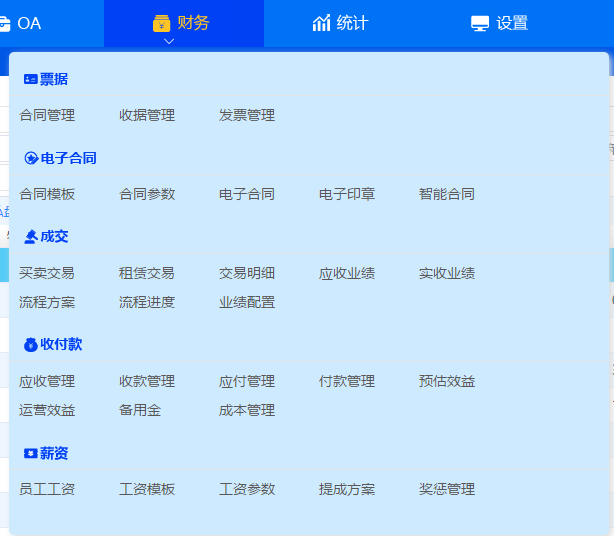Open 发票管理 menu entry

click(247, 115)
